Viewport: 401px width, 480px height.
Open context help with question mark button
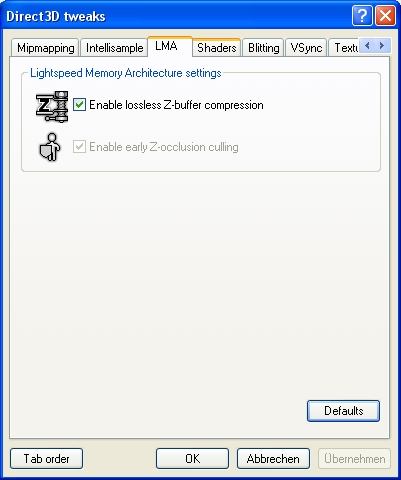click(x=362, y=16)
